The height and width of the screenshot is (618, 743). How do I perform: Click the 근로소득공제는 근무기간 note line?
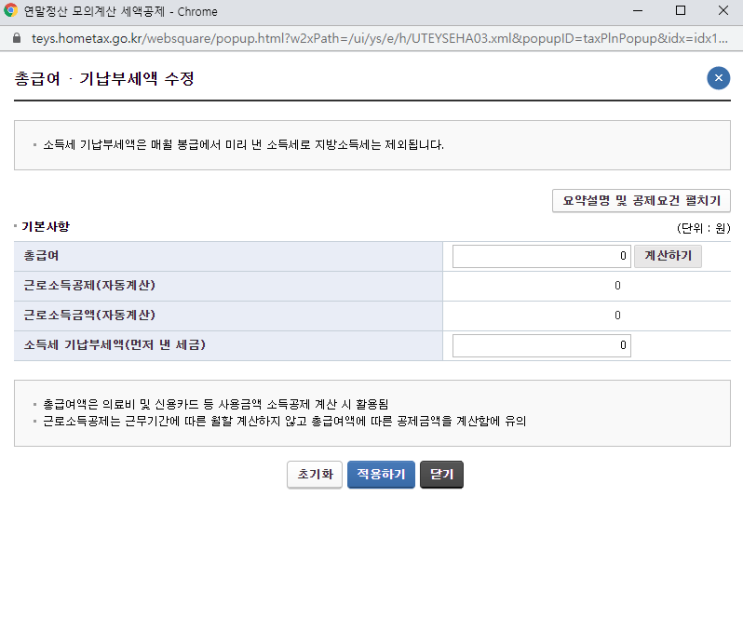(284, 421)
